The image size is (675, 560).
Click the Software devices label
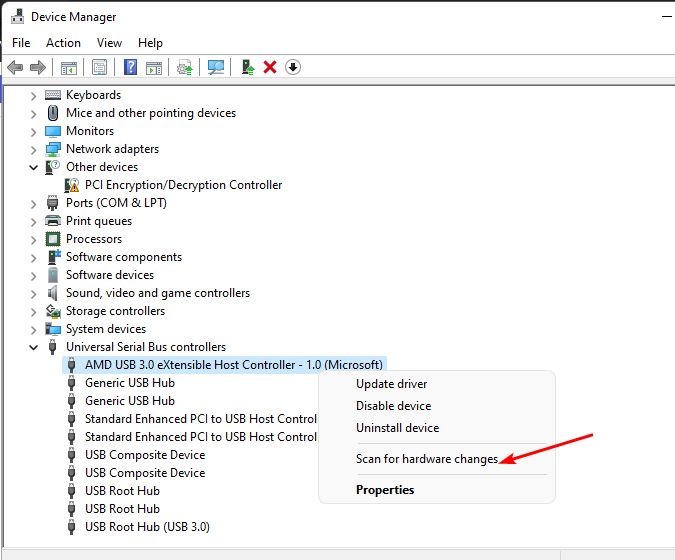pos(110,275)
